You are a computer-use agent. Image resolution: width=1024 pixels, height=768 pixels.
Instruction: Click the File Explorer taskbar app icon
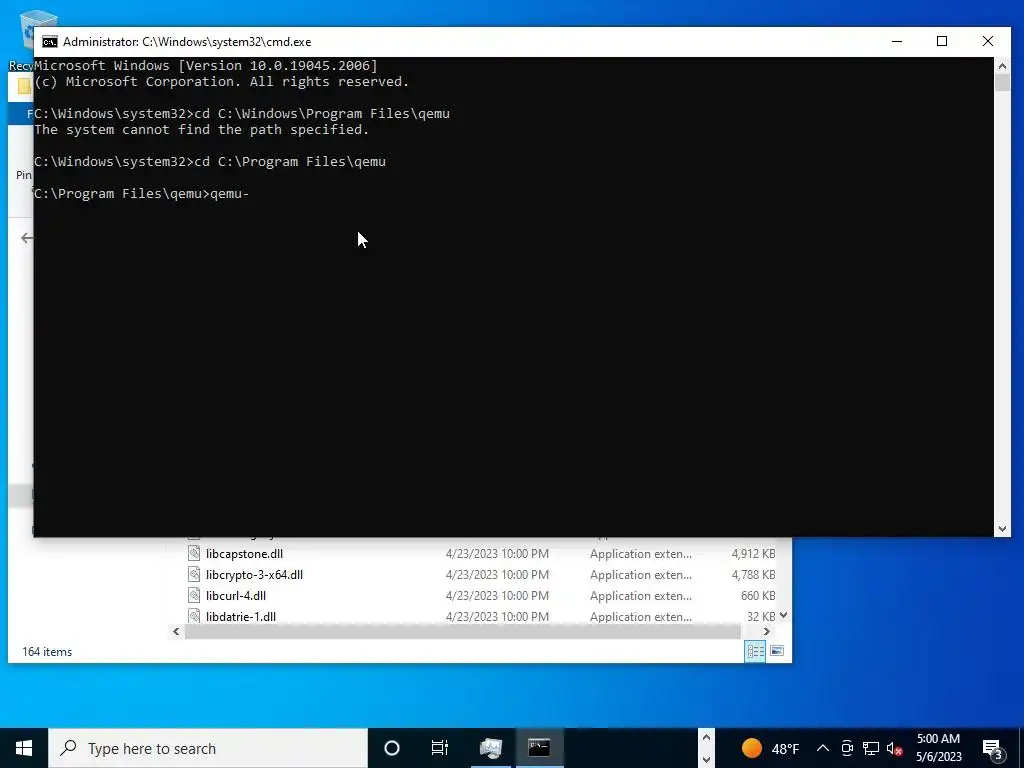[x=490, y=748]
